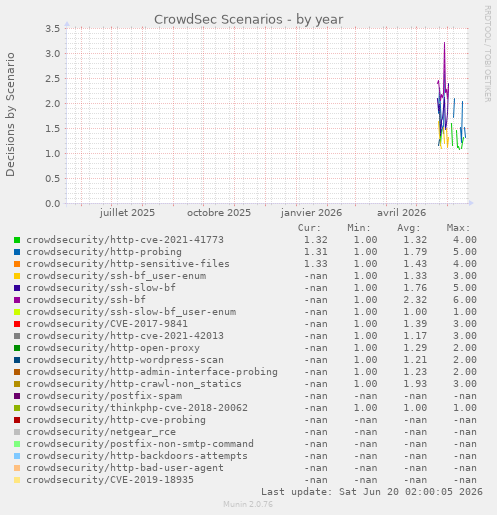Click the 'crowdsecurity/http-cve-2021-41773' legend label

coord(125,240)
